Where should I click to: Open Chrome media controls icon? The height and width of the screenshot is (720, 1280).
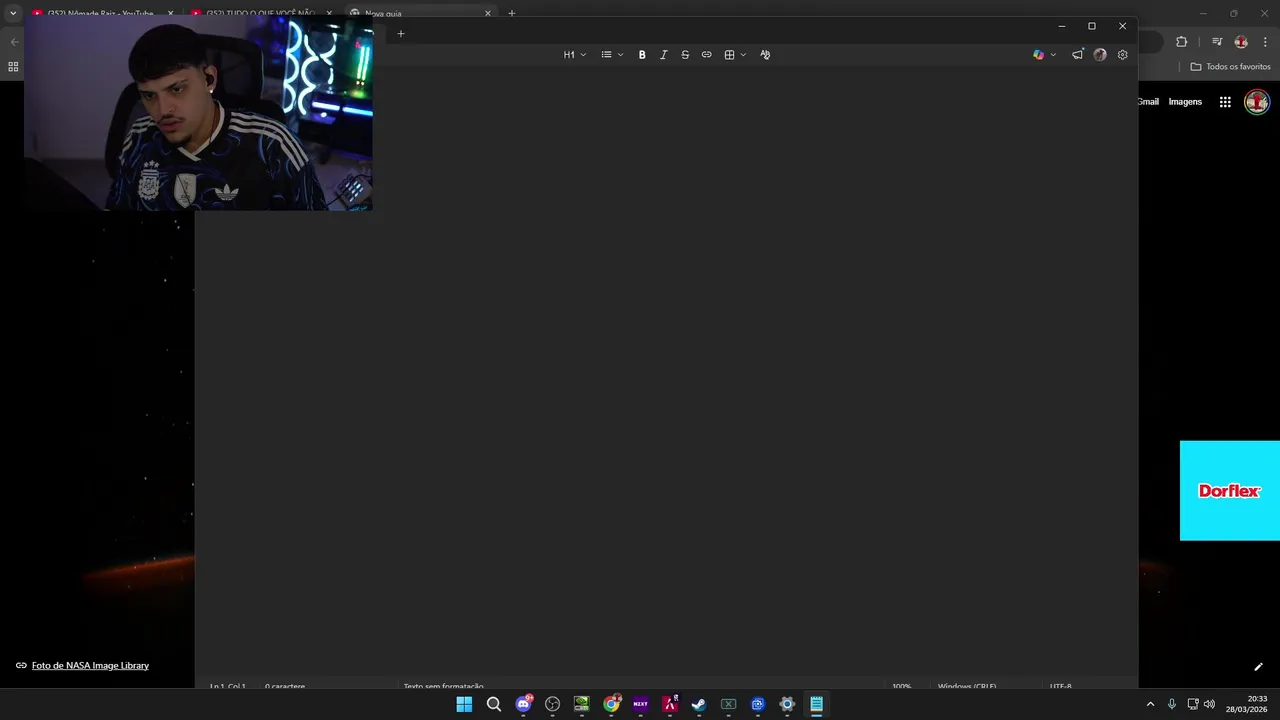click(1217, 42)
